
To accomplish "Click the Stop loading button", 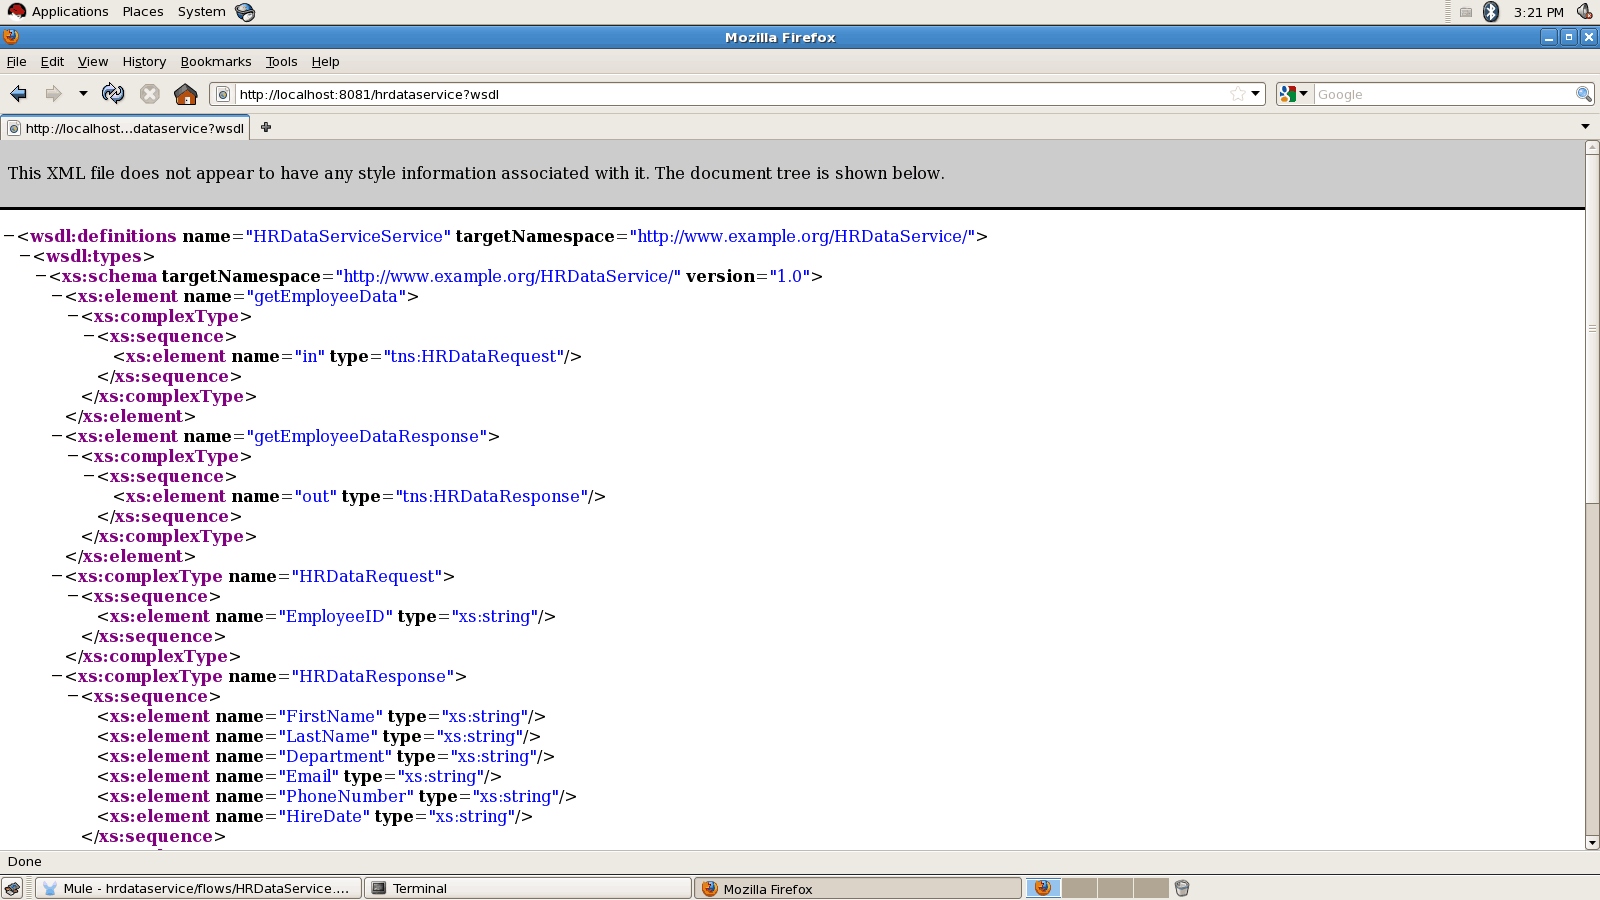I will pyautogui.click(x=150, y=94).
